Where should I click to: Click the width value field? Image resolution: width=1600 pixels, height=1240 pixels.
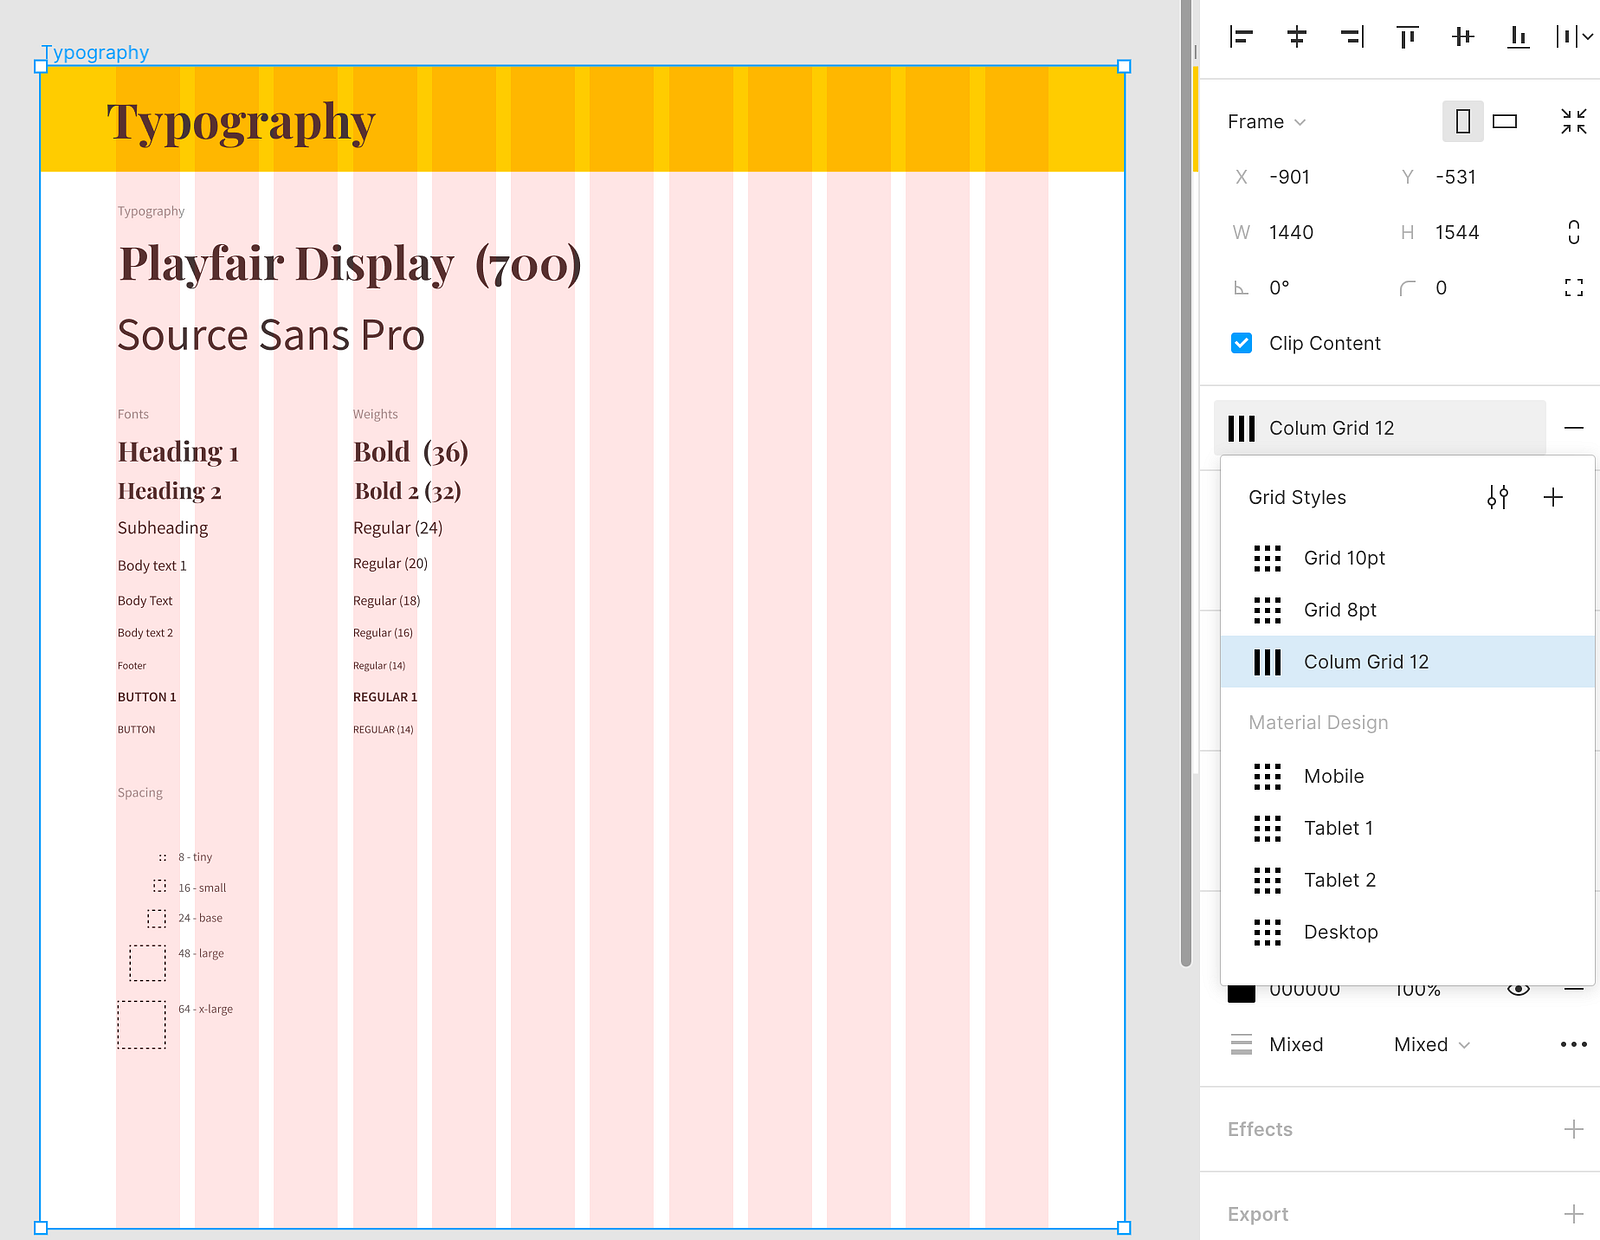point(1292,233)
